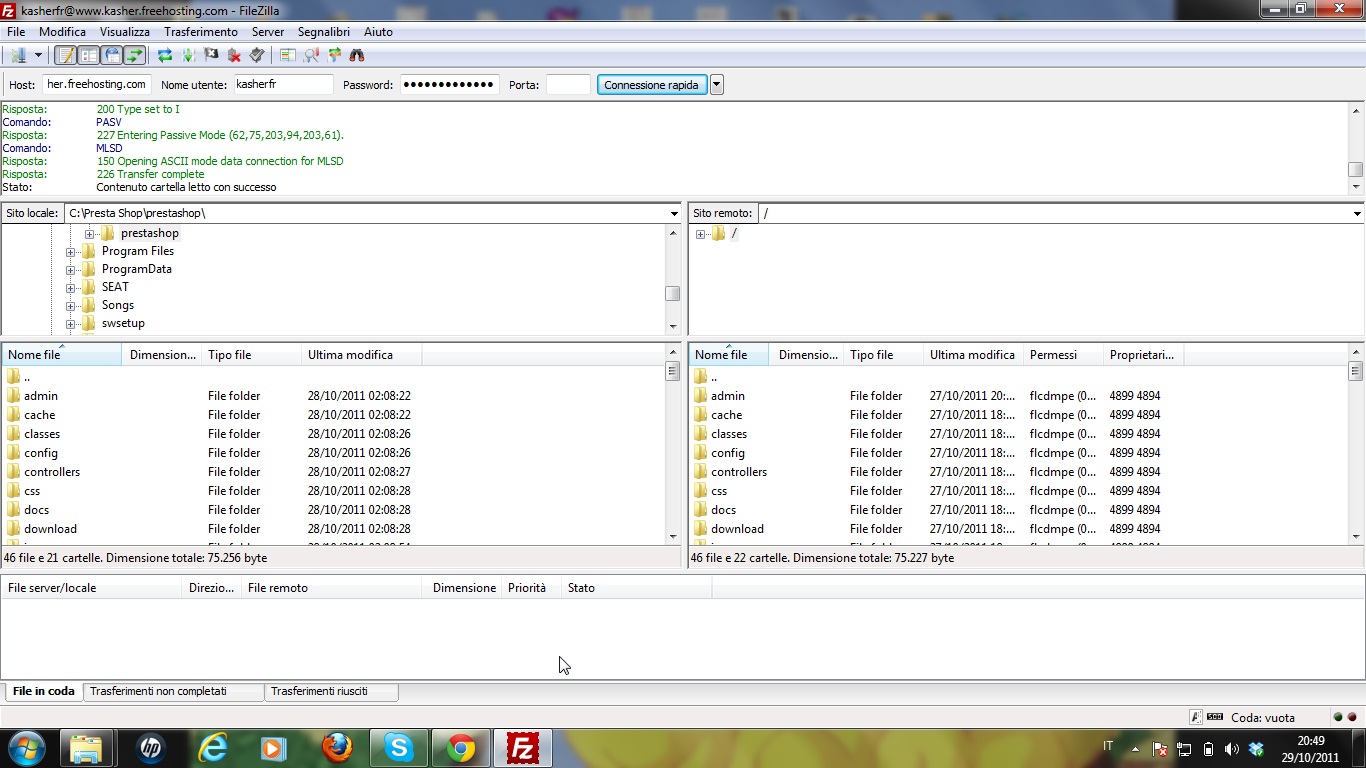The width and height of the screenshot is (1366, 768).
Task: Click the process queue toolbar icon
Action: tap(187, 56)
